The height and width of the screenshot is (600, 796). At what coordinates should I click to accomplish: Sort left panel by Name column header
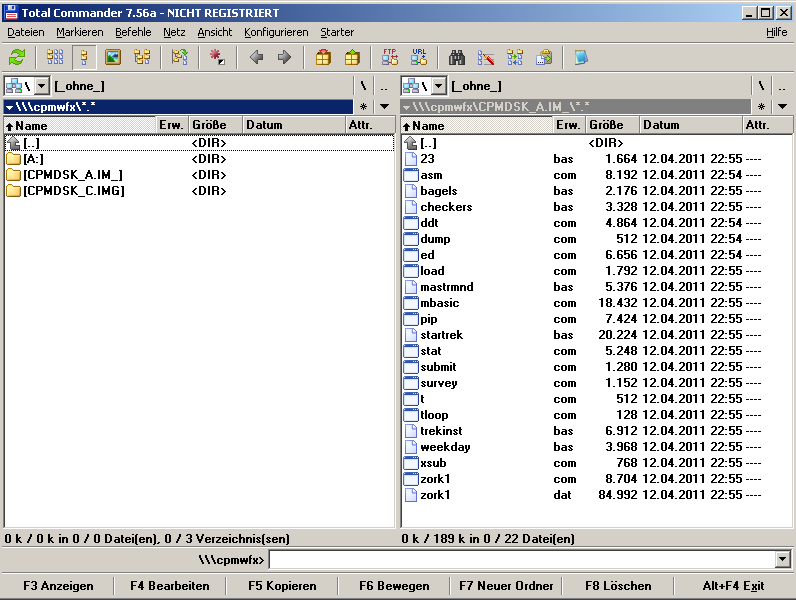click(80, 125)
